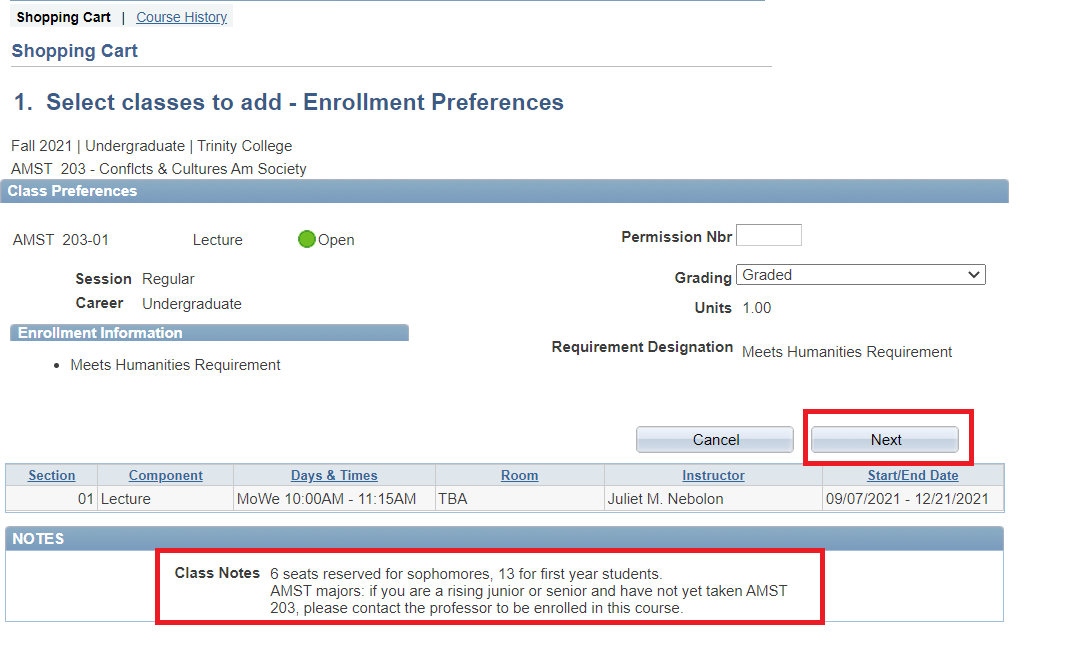Switch to the Course History tab
Screen dimensions: 1065x645
(x=181, y=17)
